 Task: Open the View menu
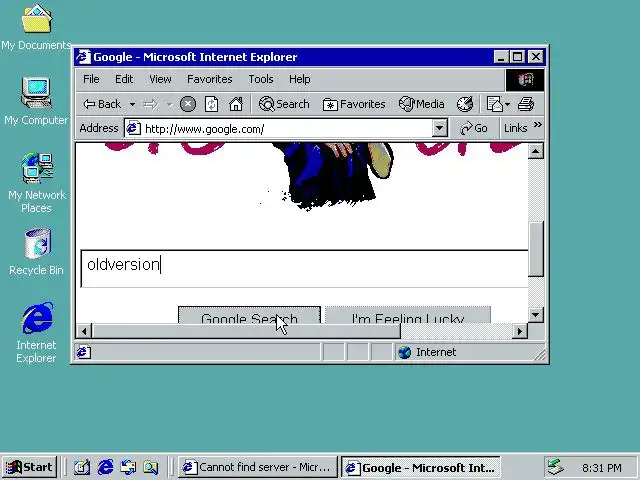pos(160,79)
